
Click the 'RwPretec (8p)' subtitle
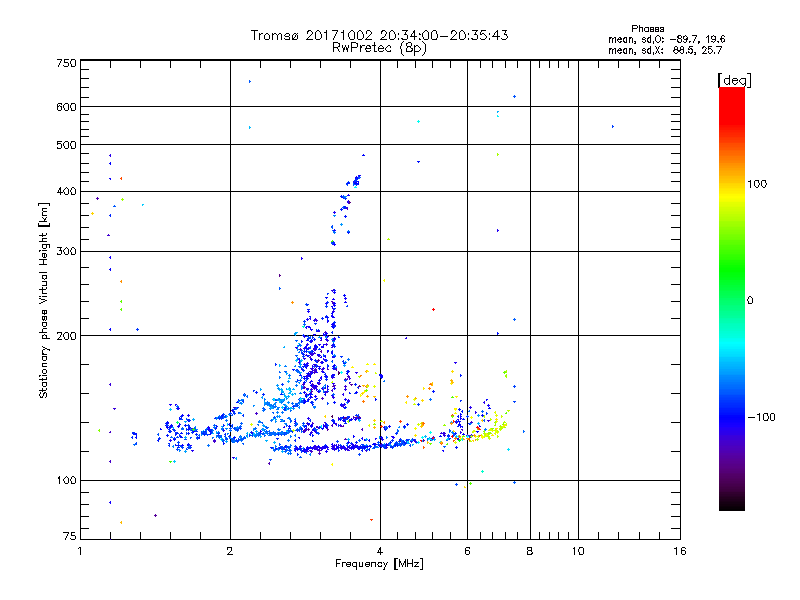(x=379, y=48)
